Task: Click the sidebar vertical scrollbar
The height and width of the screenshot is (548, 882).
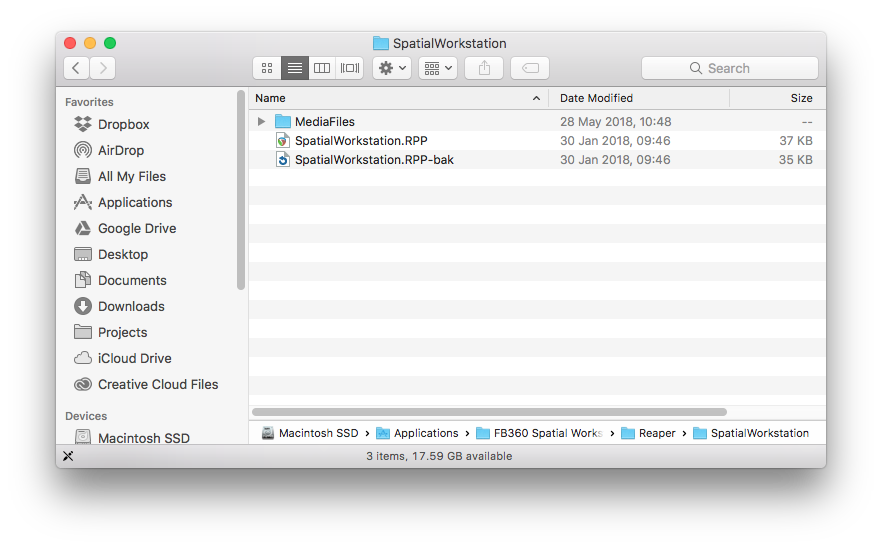Action: [x=241, y=190]
